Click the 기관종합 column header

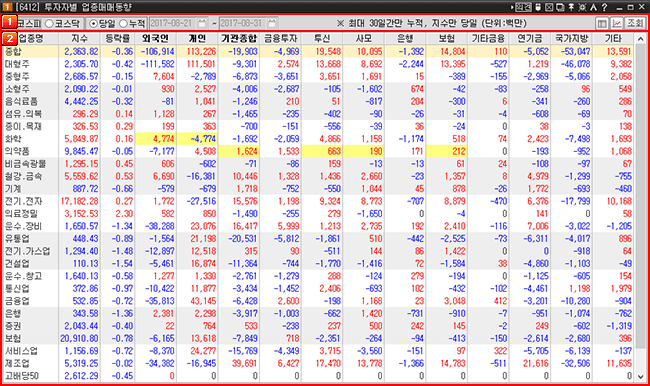click(239, 39)
